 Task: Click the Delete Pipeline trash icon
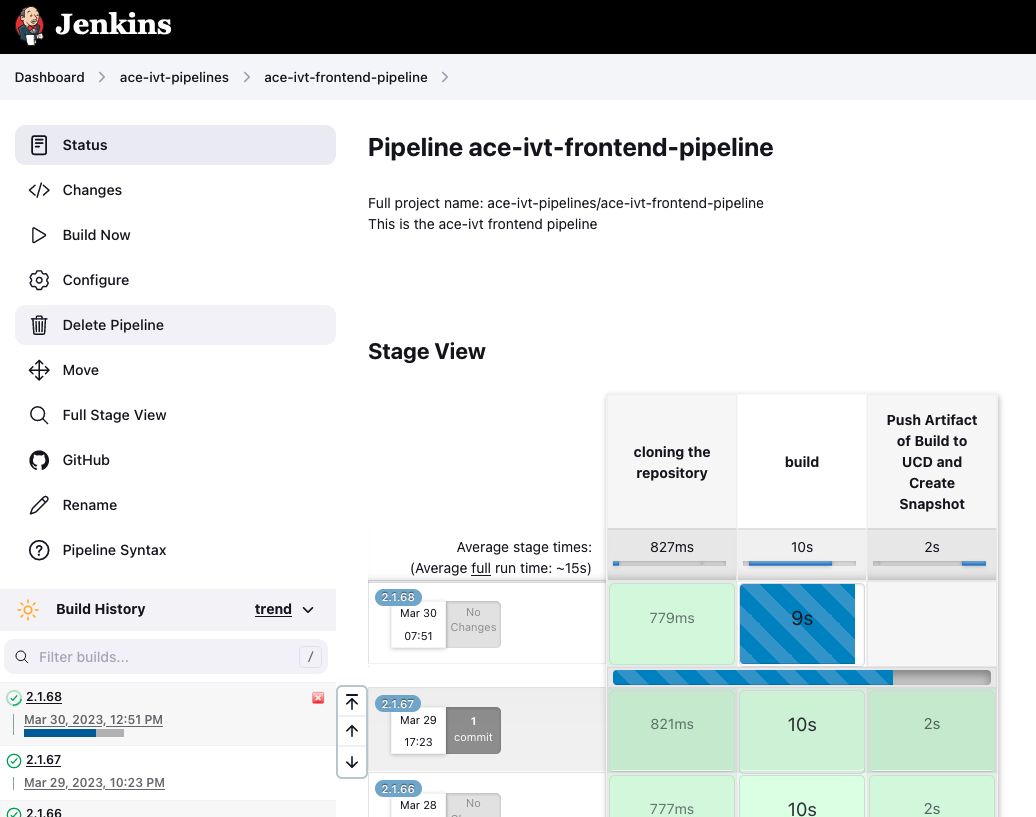39,325
